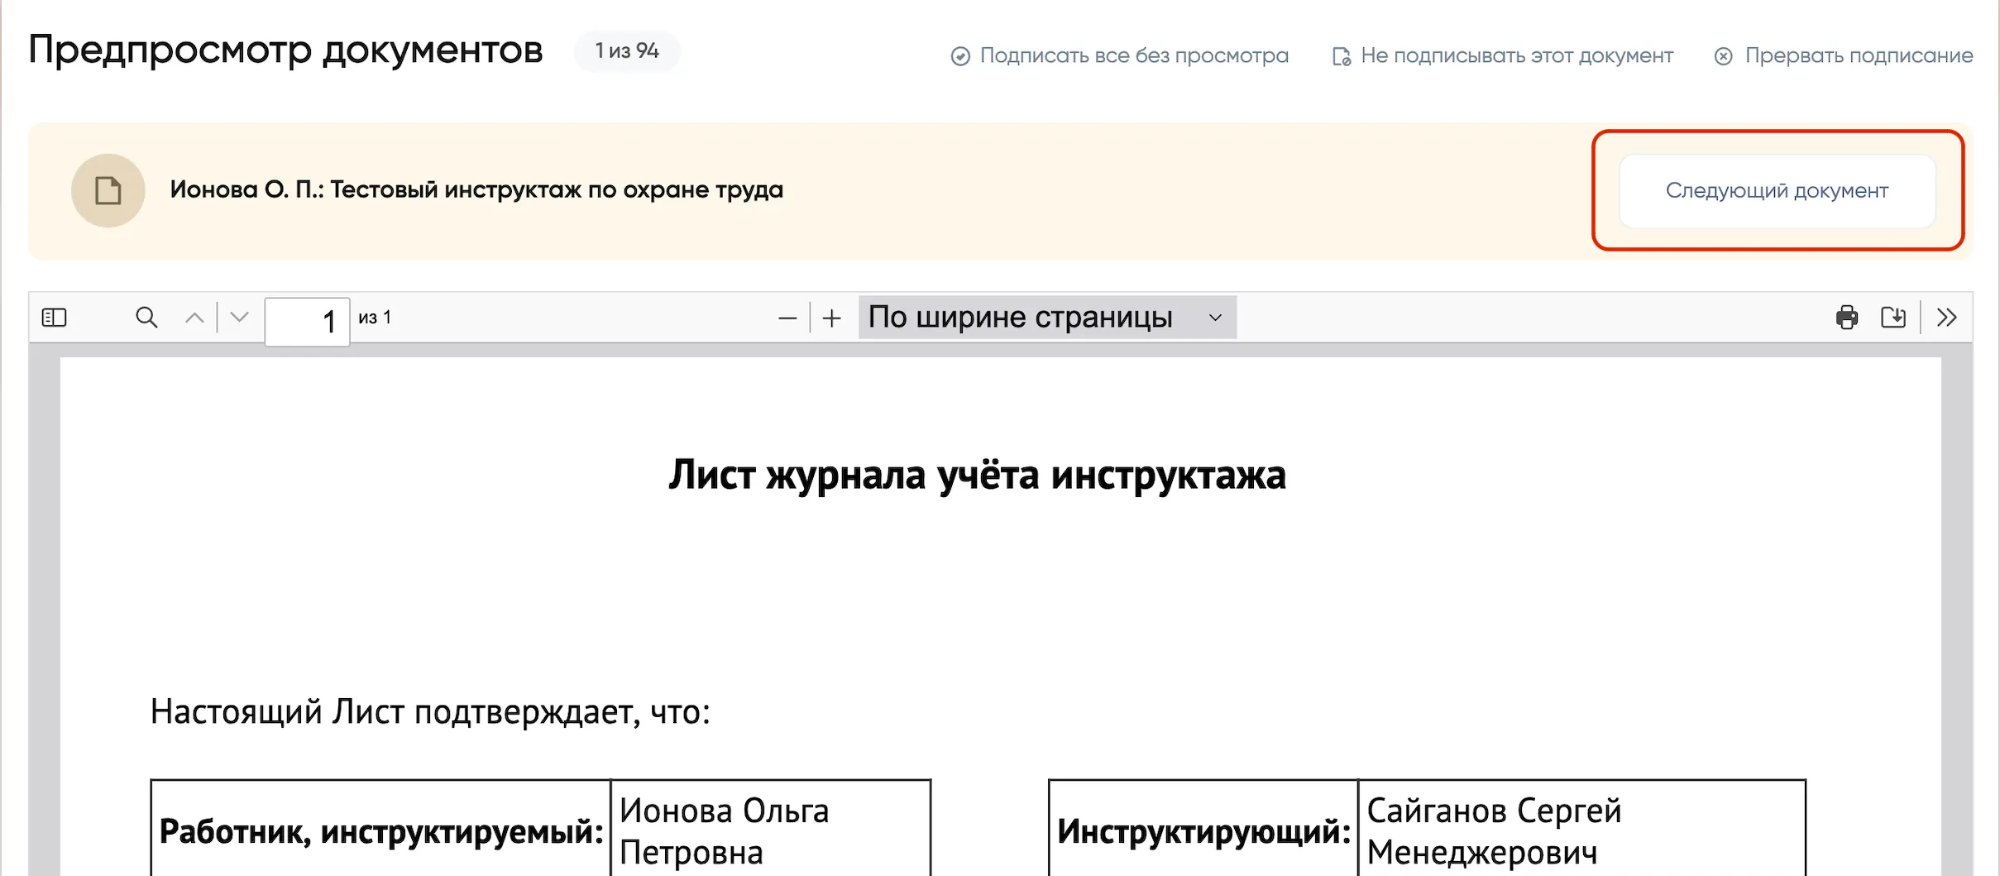Open the find-in-document search tool
The height and width of the screenshot is (876, 2000).
146,318
